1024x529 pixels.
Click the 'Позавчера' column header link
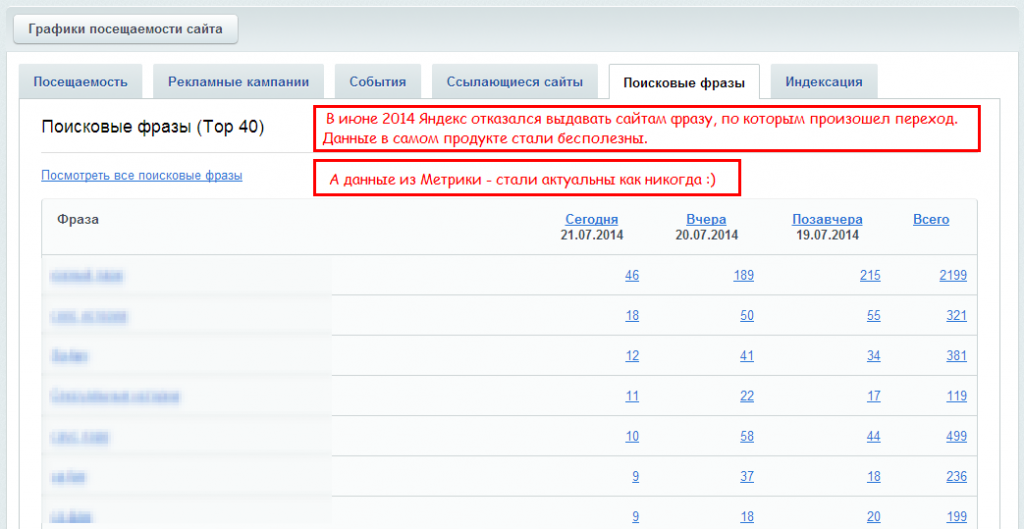tap(827, 219)
